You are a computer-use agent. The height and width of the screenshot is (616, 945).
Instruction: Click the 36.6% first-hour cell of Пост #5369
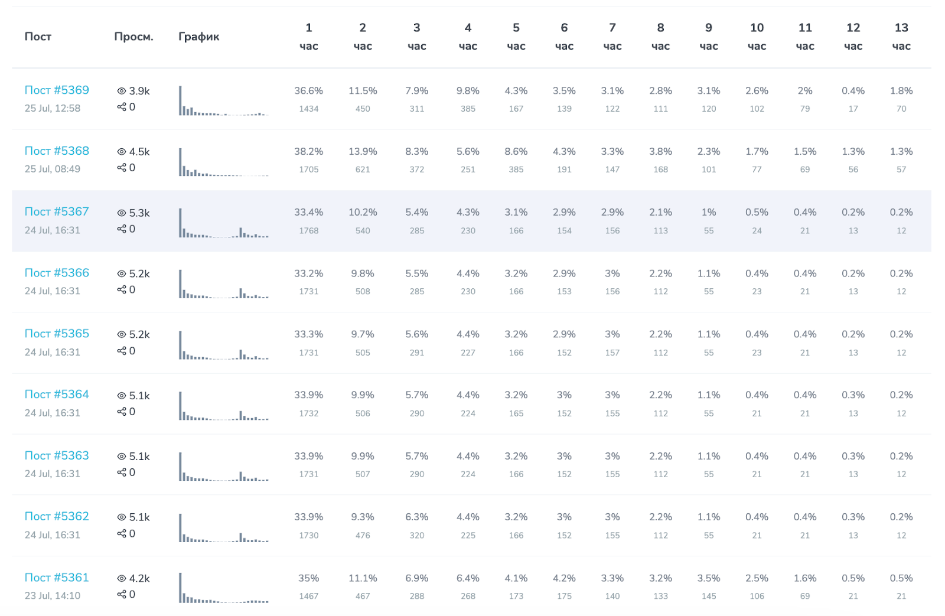[309, 91]
